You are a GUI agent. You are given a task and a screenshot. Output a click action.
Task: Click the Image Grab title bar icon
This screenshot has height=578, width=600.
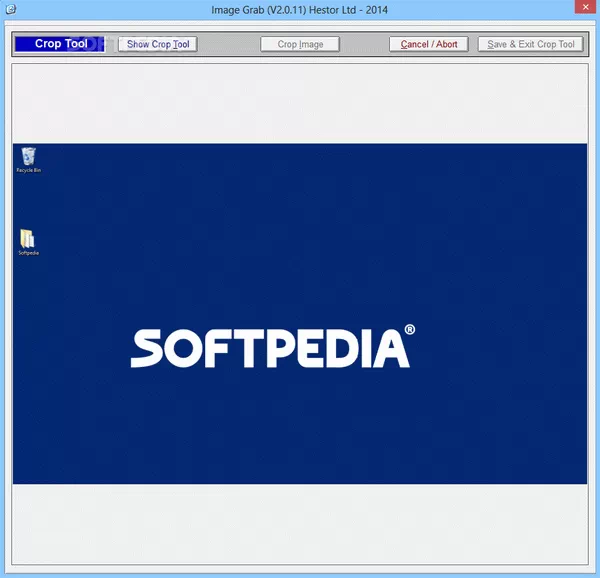click(10, 10)
